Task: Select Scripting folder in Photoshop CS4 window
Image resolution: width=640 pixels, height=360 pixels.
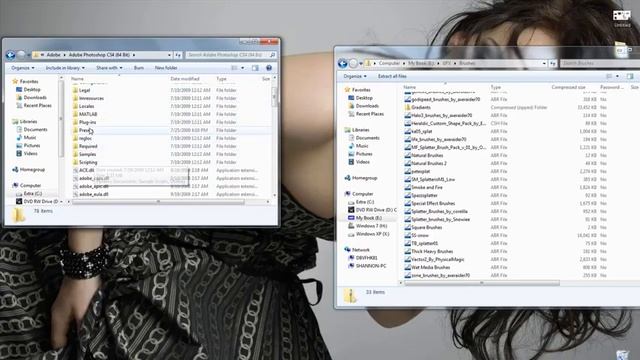Action: (88, 162)
